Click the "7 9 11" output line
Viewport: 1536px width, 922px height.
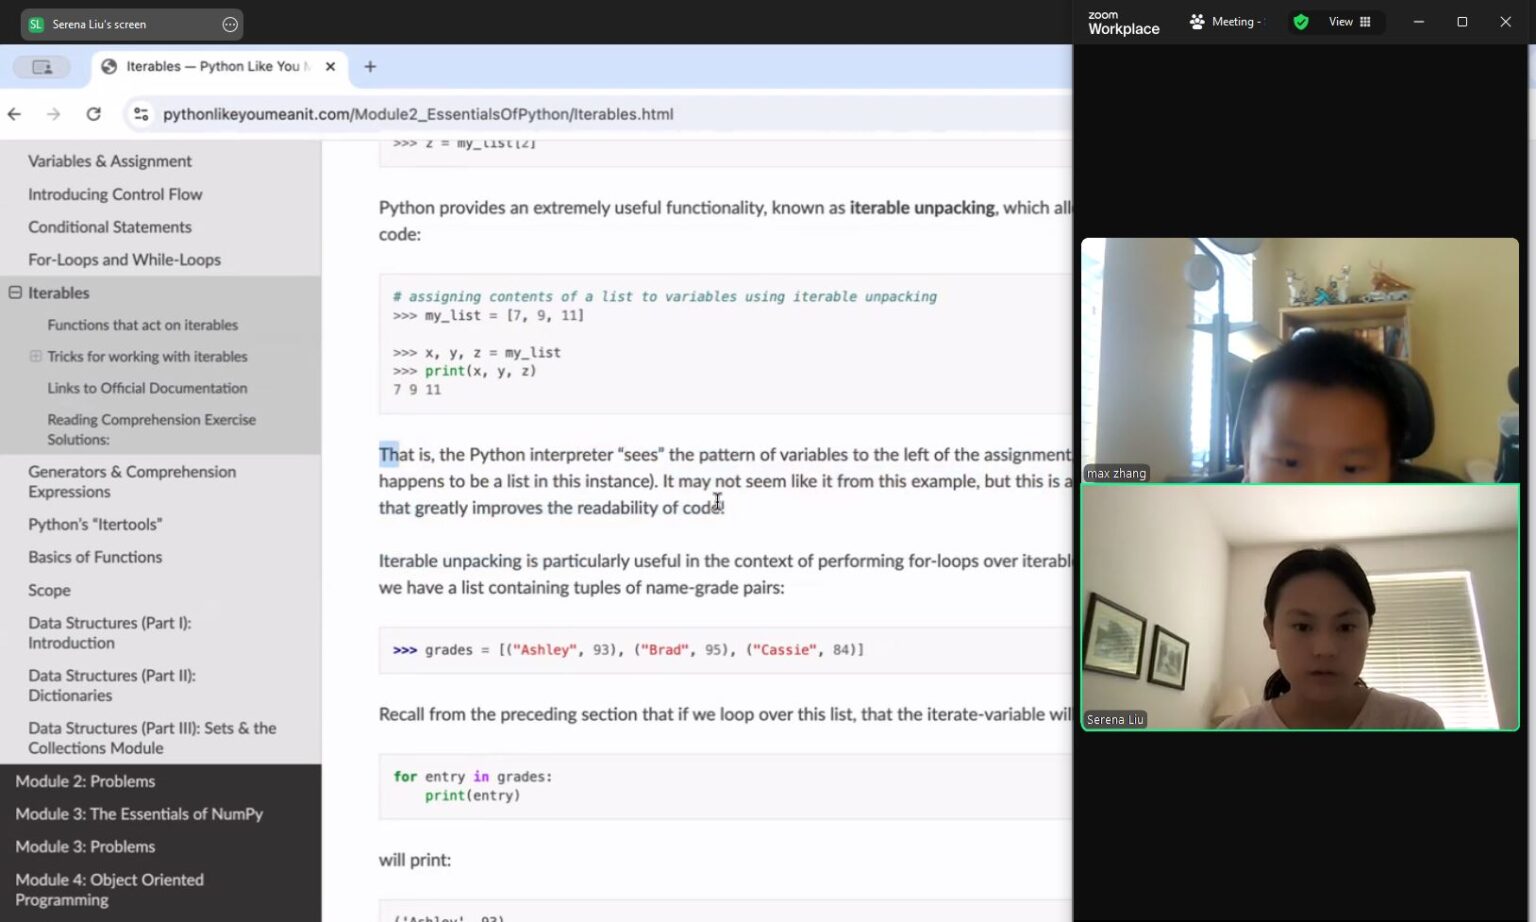(417, 390)
